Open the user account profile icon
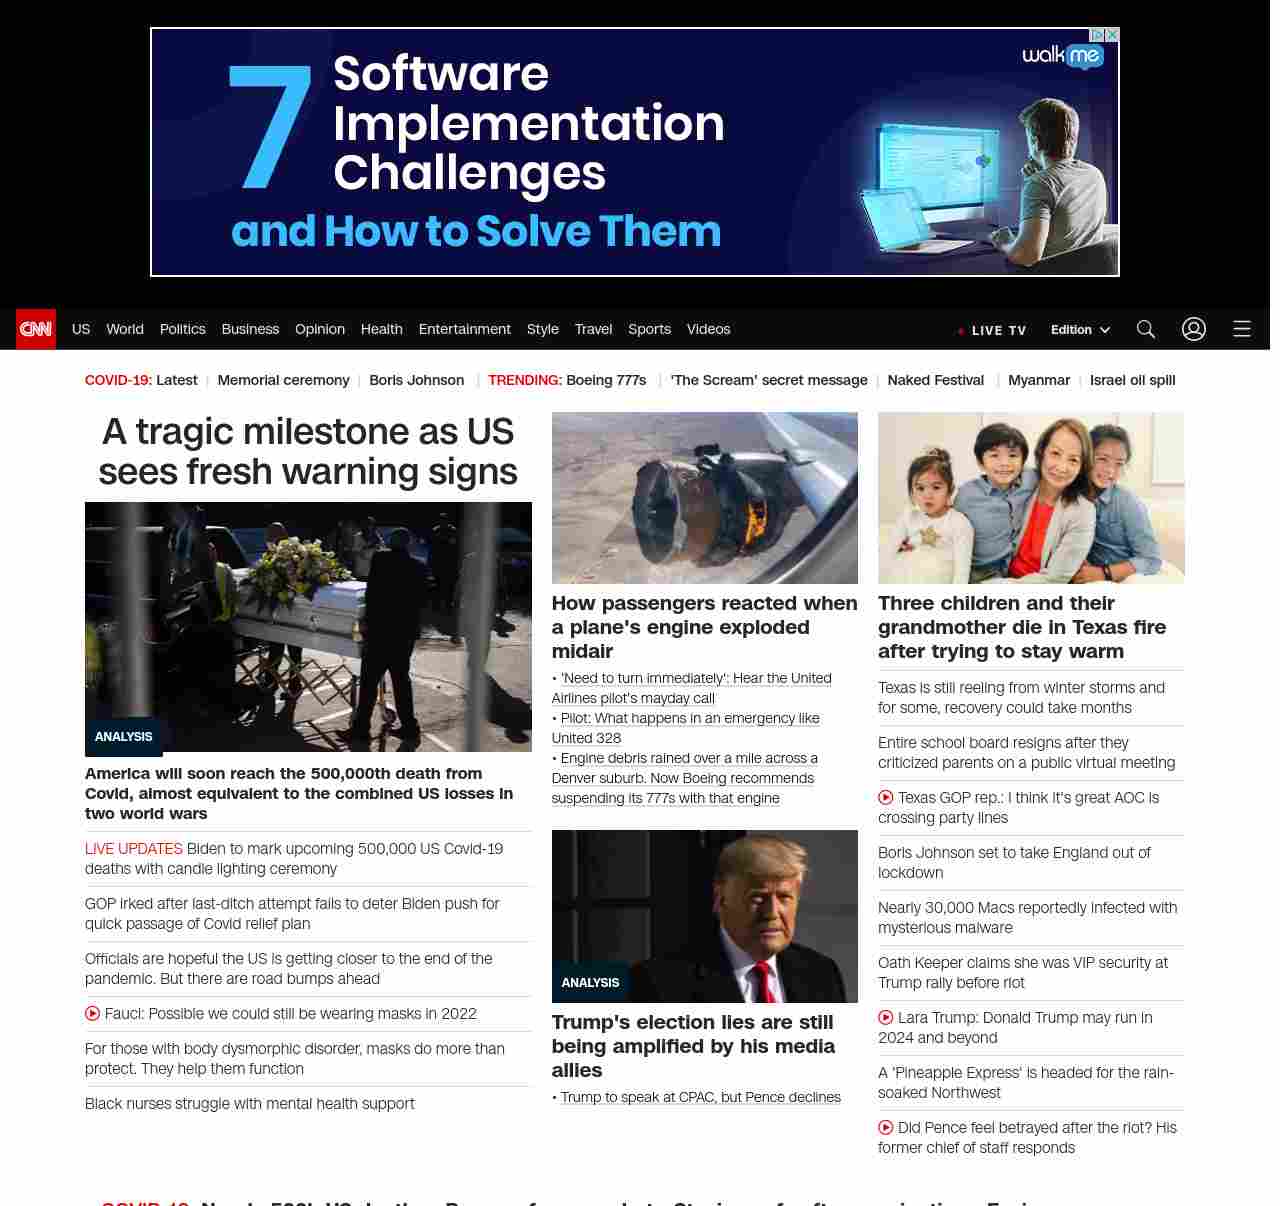This screenshot has height=1206, width=1280. click(x=1193, y=329)
